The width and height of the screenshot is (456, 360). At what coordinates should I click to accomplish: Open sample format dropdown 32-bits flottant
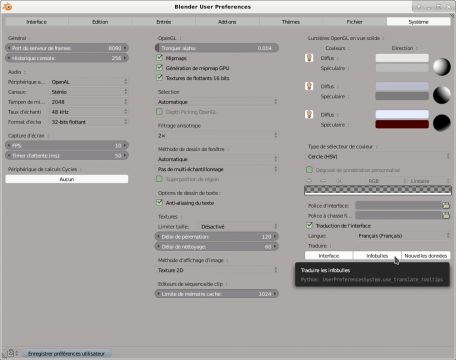point(88,122)
